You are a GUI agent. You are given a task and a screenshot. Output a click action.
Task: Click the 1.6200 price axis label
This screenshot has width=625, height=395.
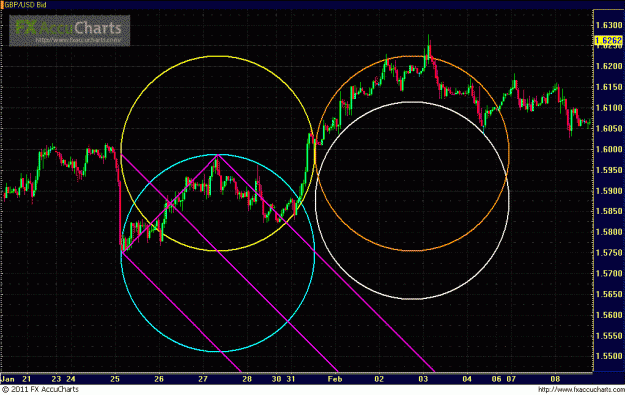pos(609,66)
